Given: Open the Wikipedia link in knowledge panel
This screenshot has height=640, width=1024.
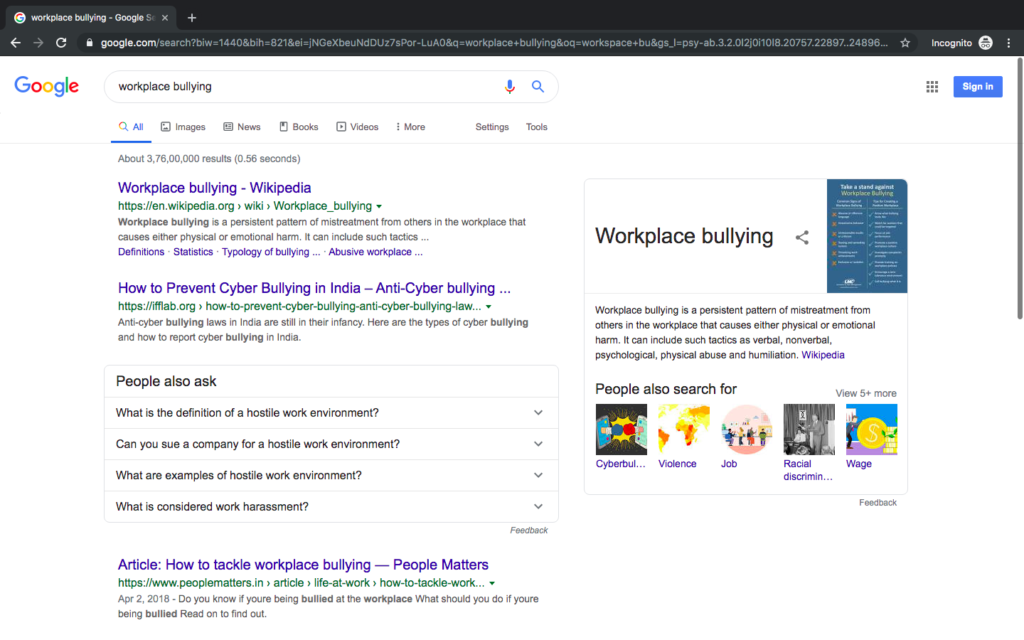Looking at the screenshot, I should (823, 355).
